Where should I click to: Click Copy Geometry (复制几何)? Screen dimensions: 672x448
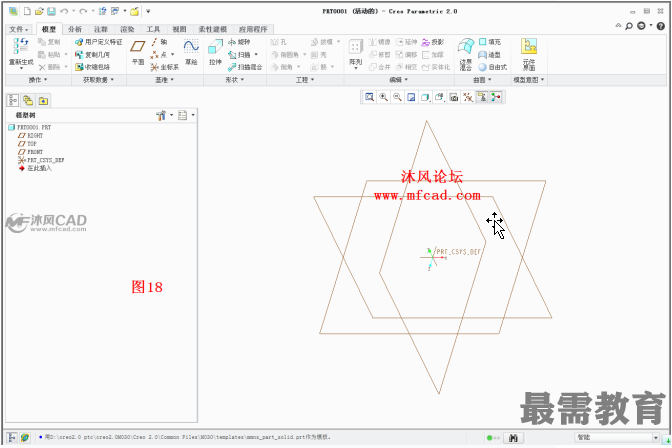pyautogui.click(x=92, y=54)
